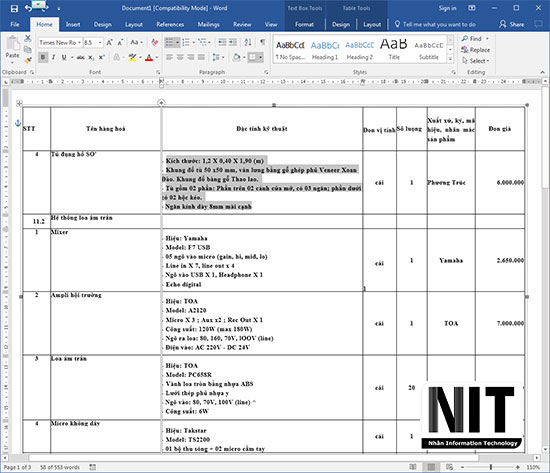Switch to the Mailings tab
This screenshot has width=550, height=473.
[208, 25]
